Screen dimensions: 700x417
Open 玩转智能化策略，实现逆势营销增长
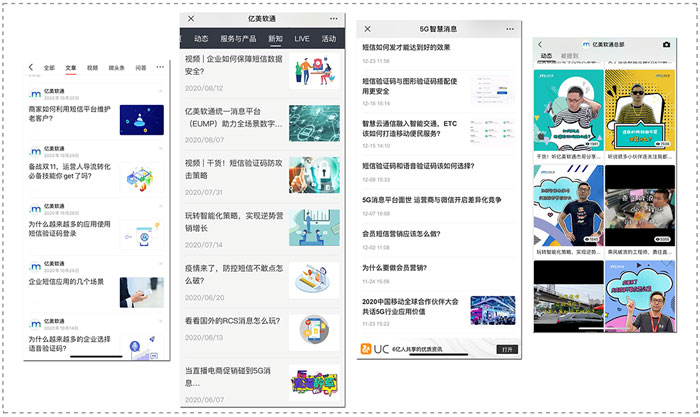click(x=233, y=222)
